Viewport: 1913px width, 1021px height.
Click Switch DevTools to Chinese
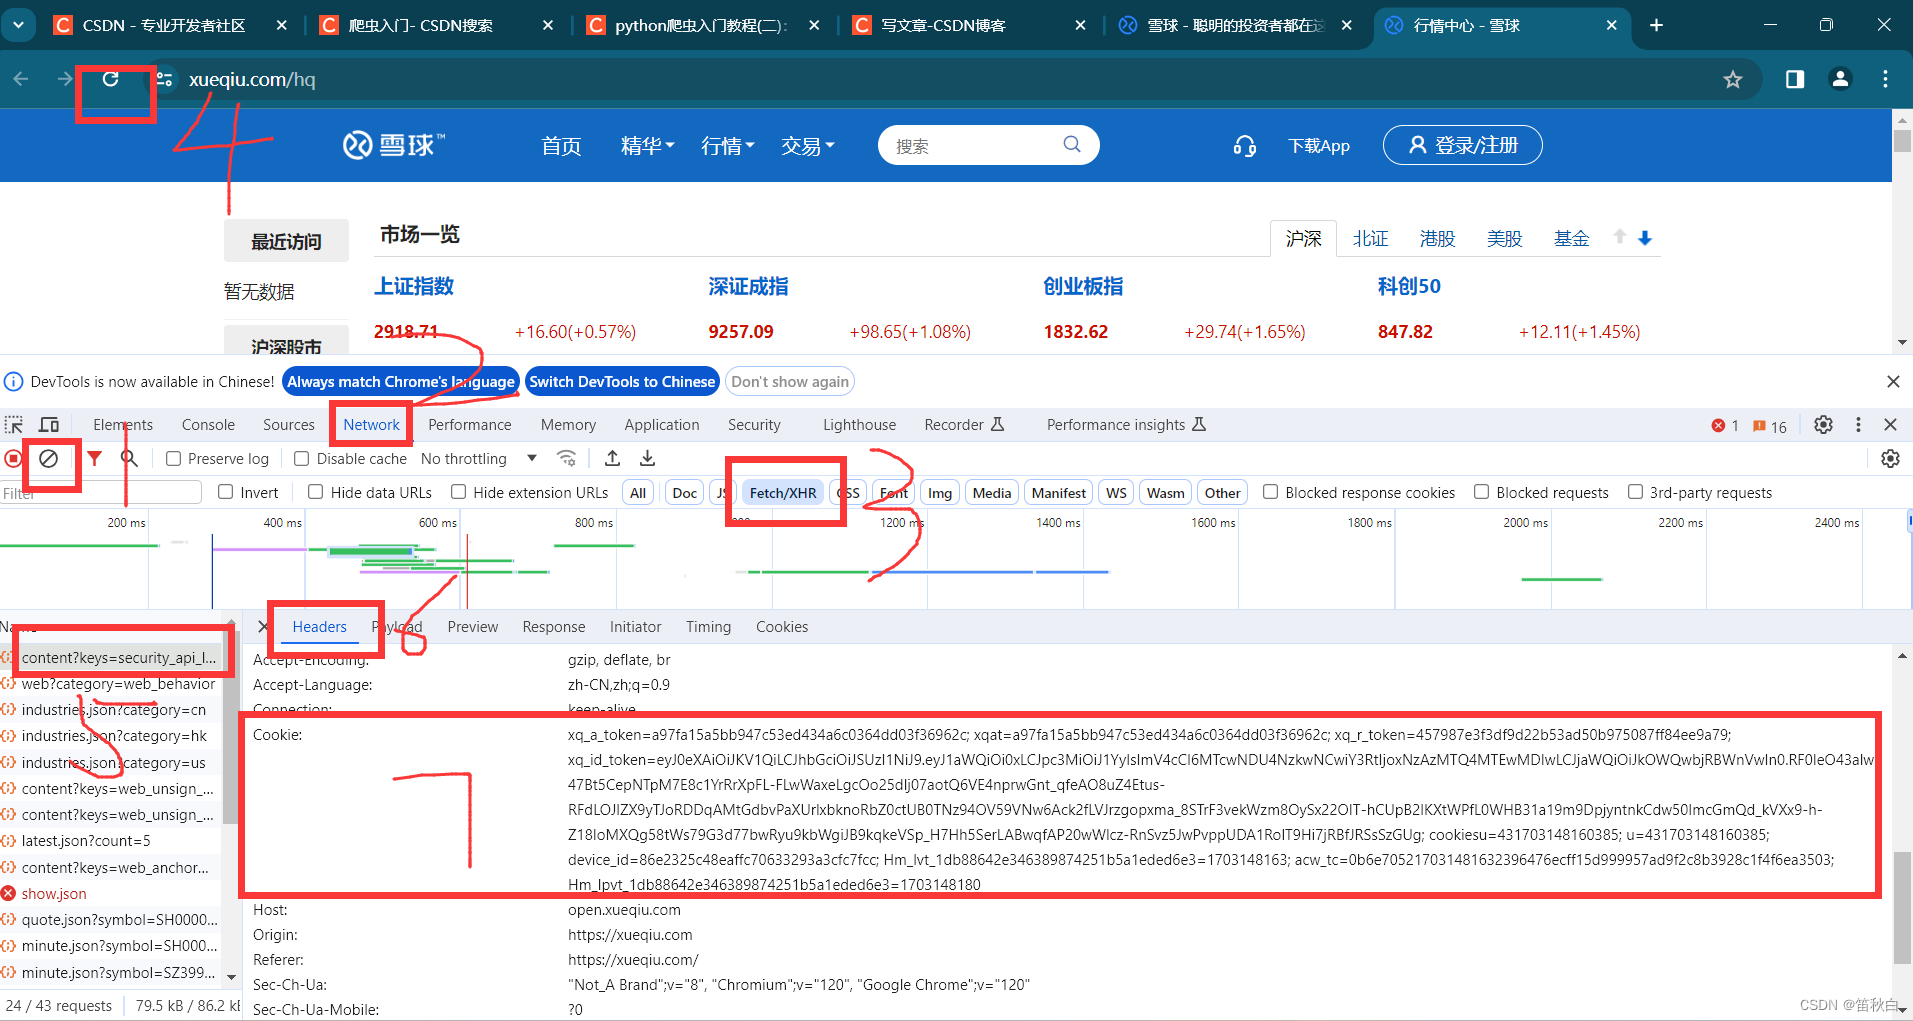[622, 381]
